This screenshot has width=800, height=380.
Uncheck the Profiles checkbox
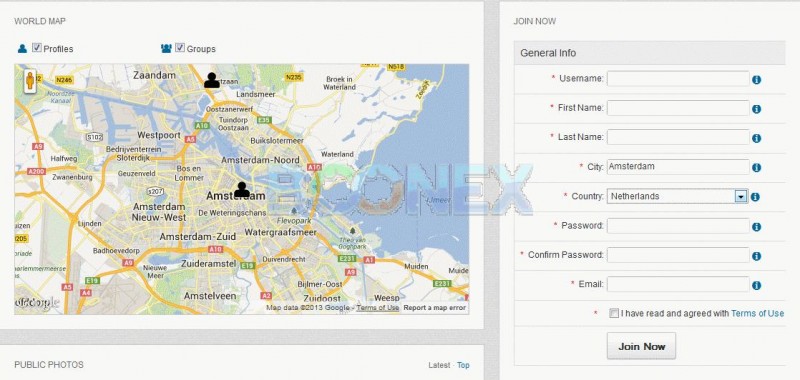tap(37, 48)
